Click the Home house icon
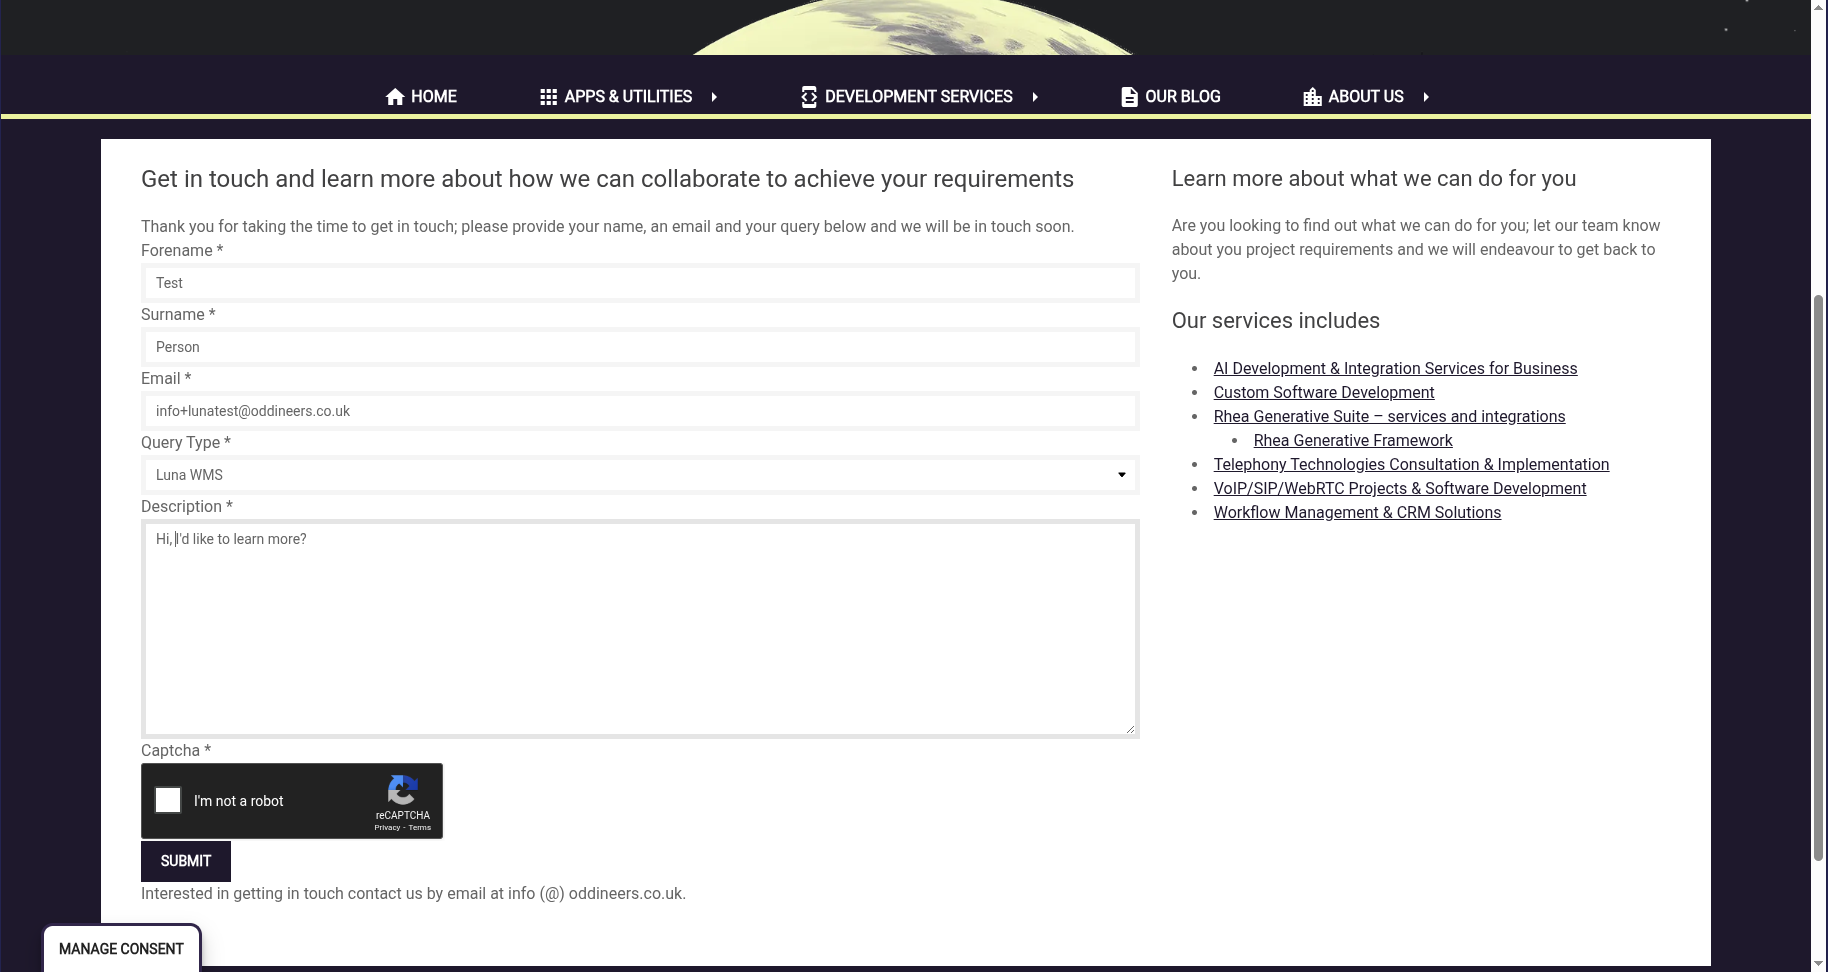1828x972 pixels. tap(395, 97)
